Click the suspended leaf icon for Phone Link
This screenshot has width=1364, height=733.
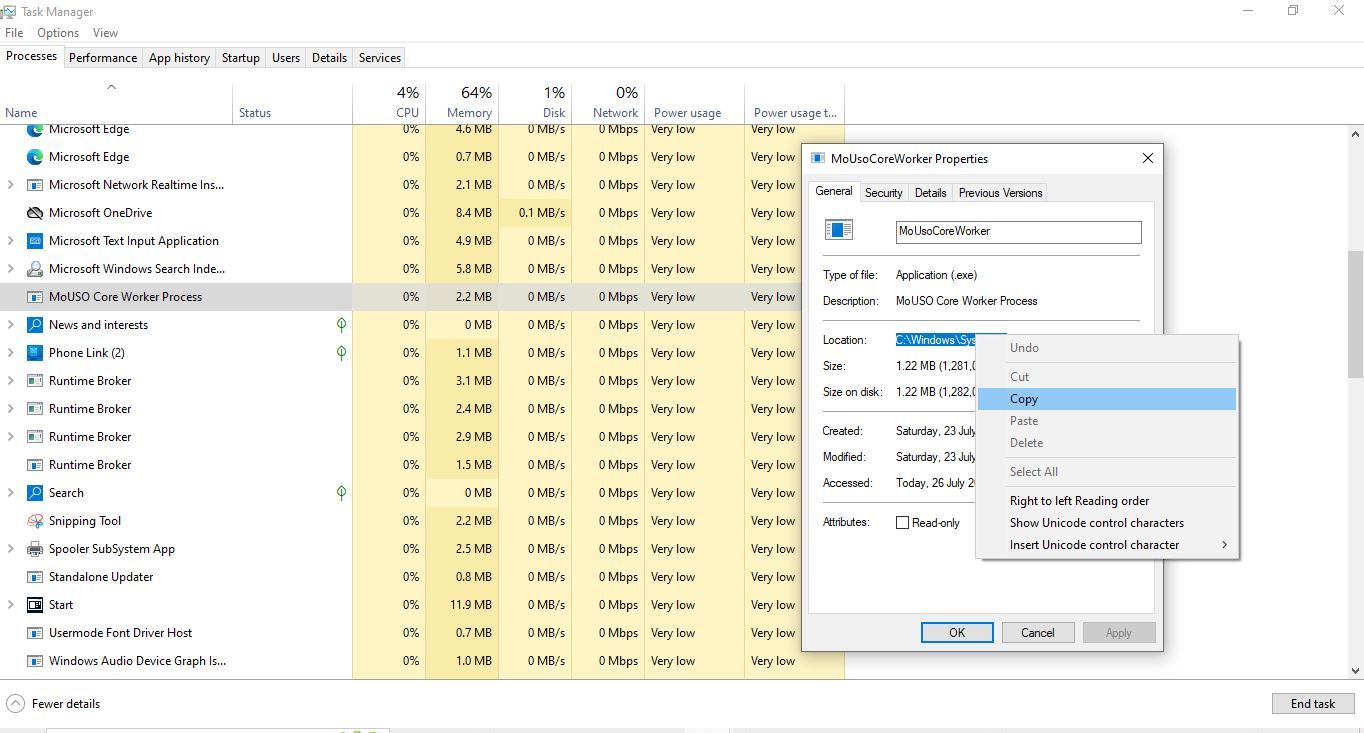tap(341, 353)
